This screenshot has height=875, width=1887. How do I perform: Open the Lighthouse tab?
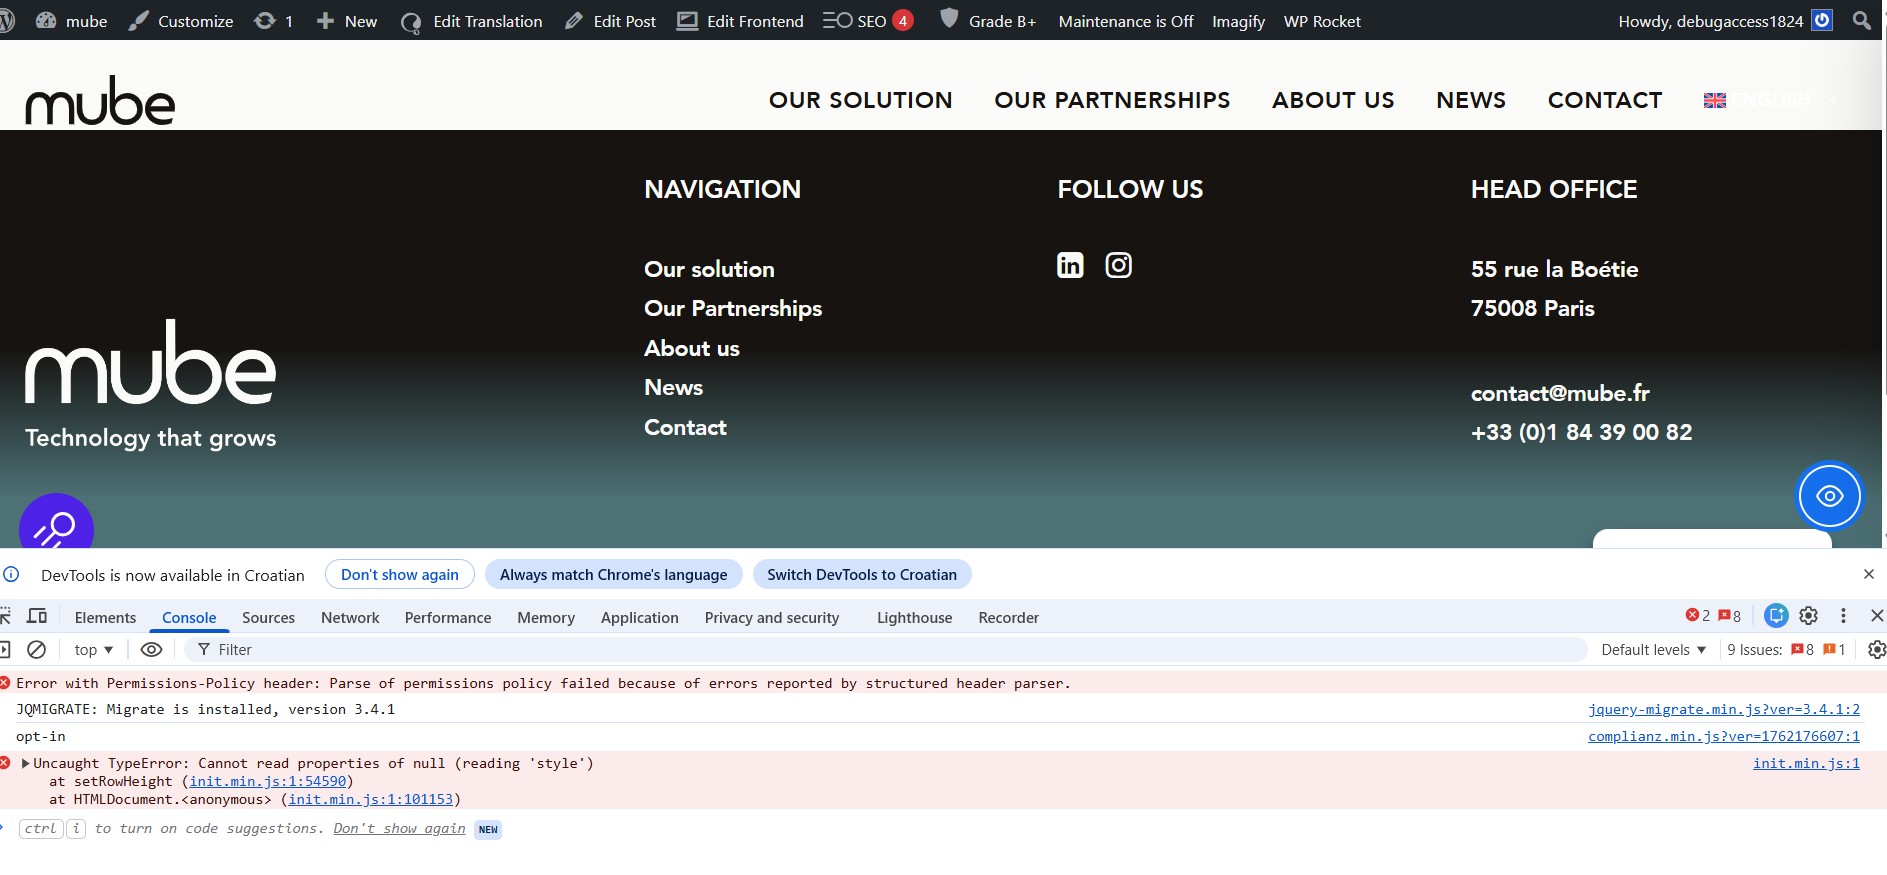(x=914, y=618)
